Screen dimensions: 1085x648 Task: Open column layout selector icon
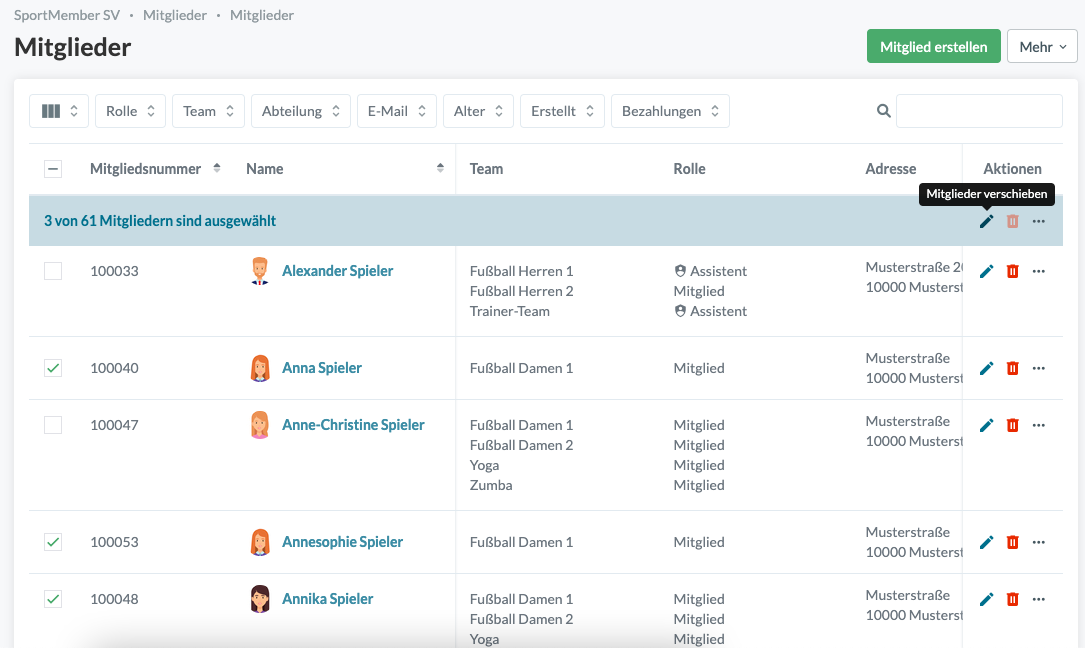(x=59, y=111)
